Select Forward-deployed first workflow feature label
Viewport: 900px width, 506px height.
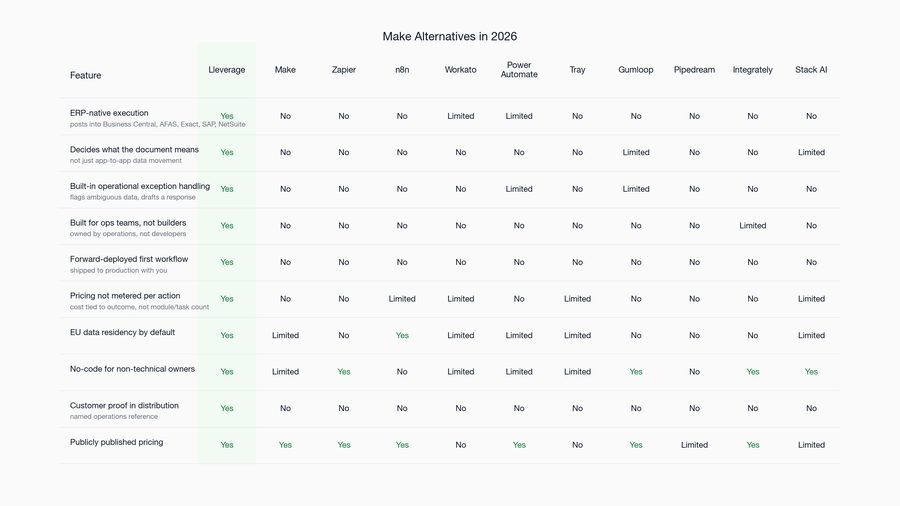point(129,259)
